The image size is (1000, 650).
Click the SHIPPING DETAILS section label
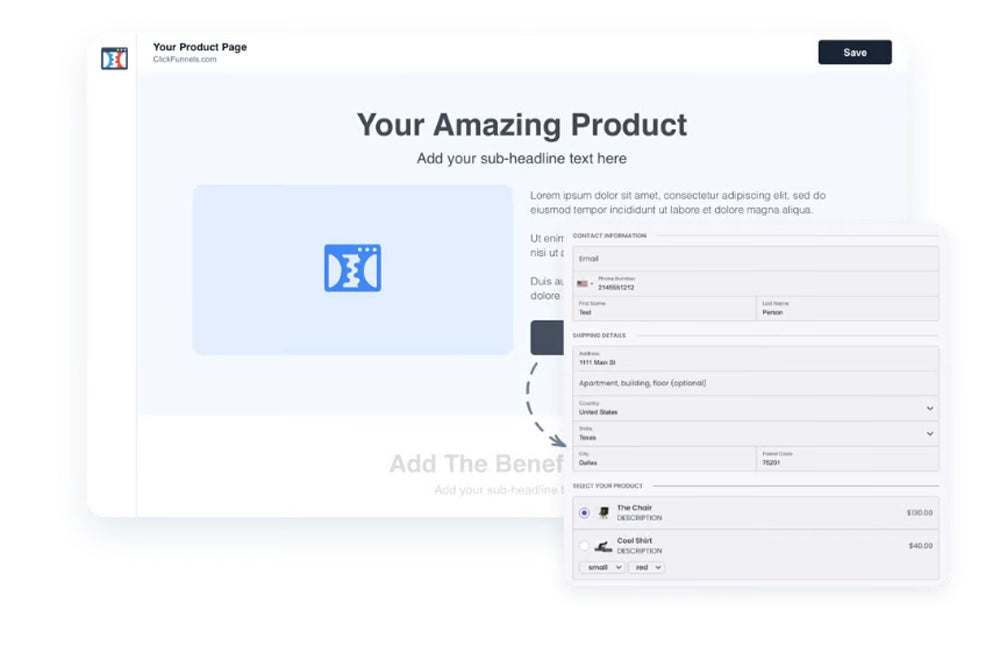(x=599, y=336)
